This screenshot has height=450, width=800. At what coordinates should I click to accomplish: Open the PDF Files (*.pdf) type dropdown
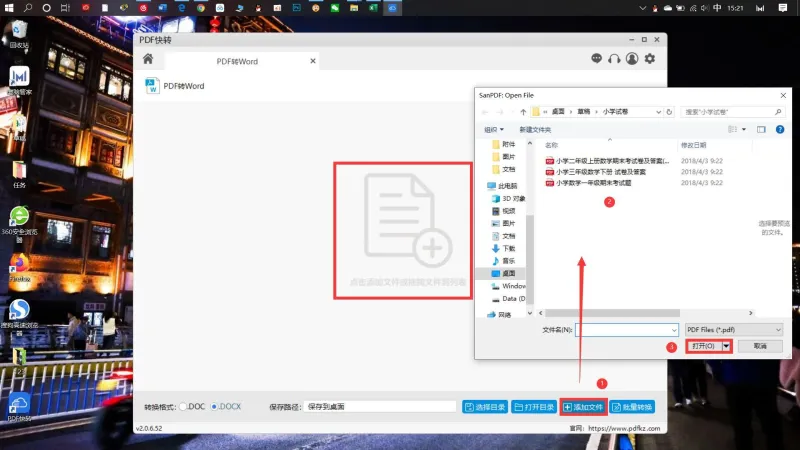click(734, 330)
